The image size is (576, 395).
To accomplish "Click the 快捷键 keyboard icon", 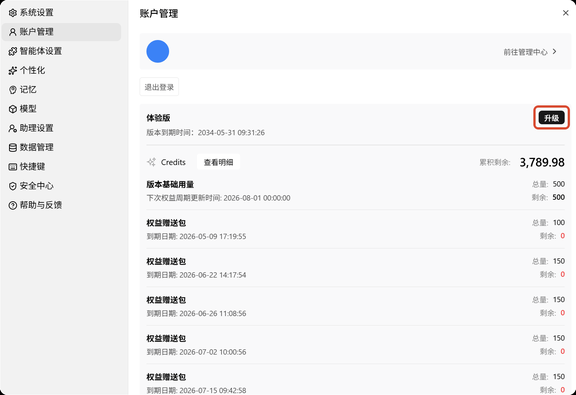I will point(12,167).
